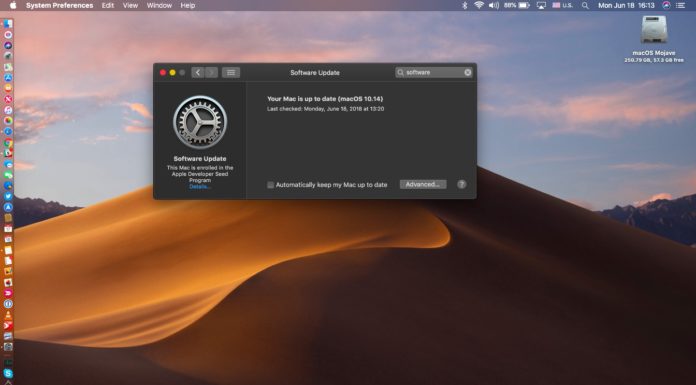The width and height of the screenshot is (696, 385).
Task: Activate Siri from the menu bar
Action: pos(666,5)
